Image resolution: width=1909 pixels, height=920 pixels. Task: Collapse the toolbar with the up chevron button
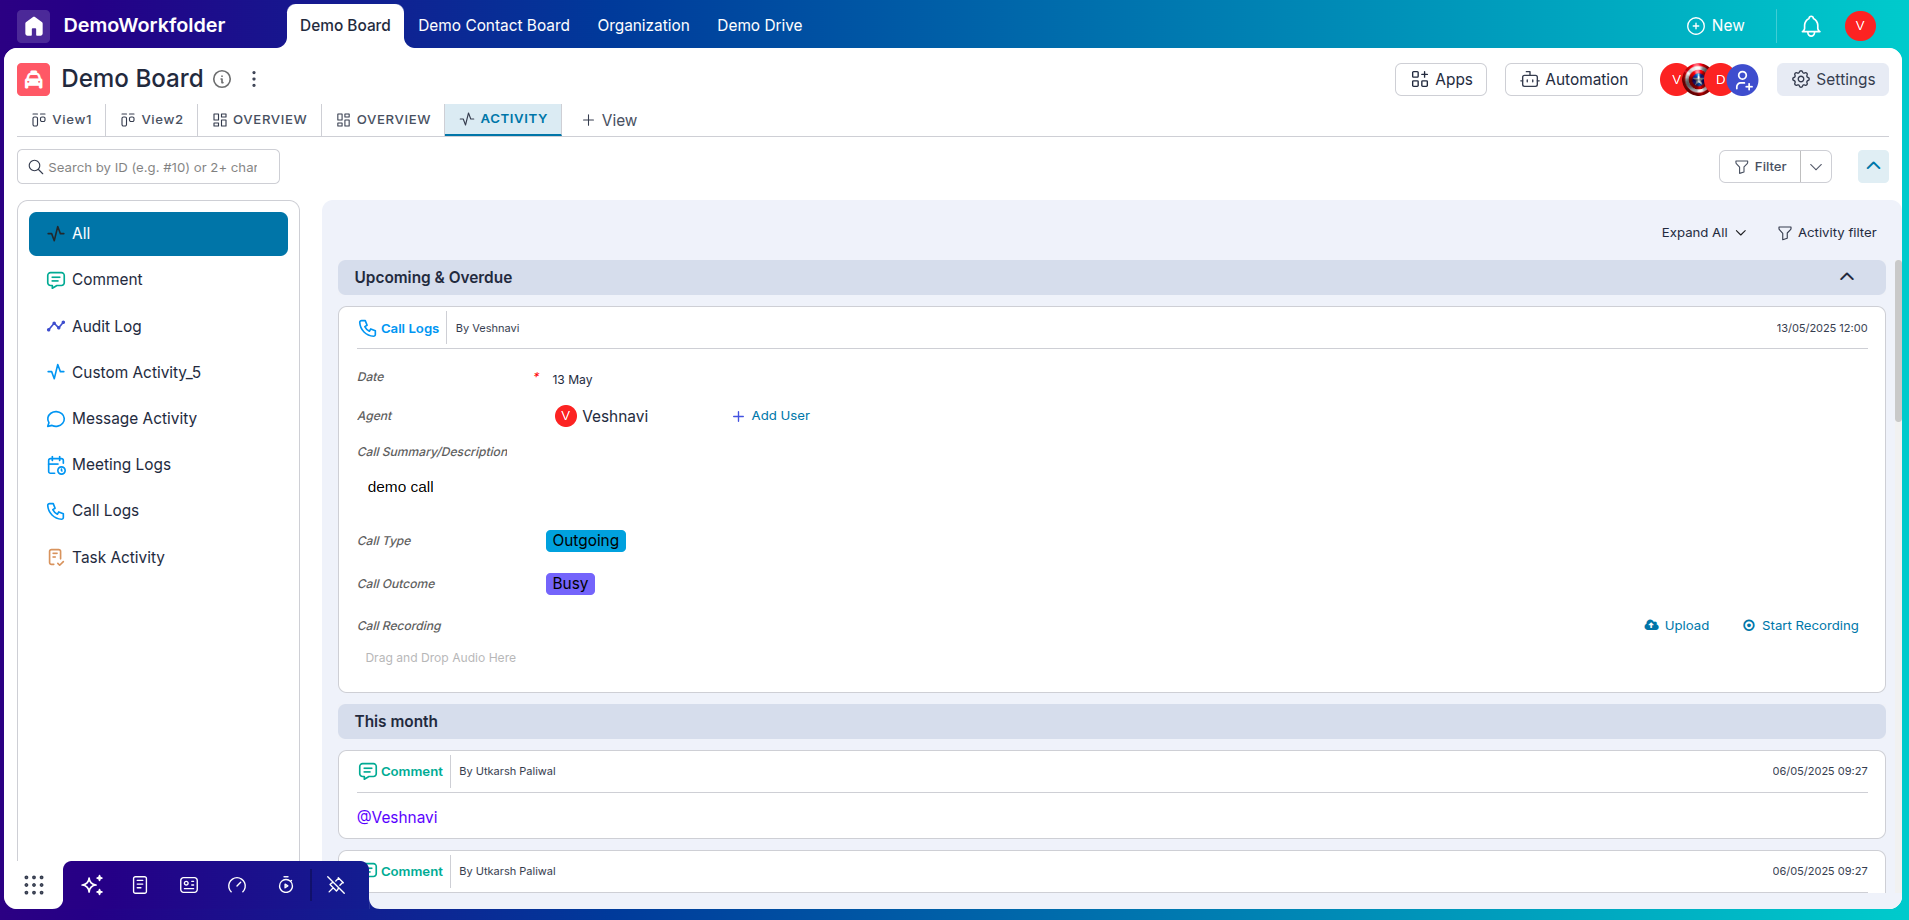tap(1873, 166)
